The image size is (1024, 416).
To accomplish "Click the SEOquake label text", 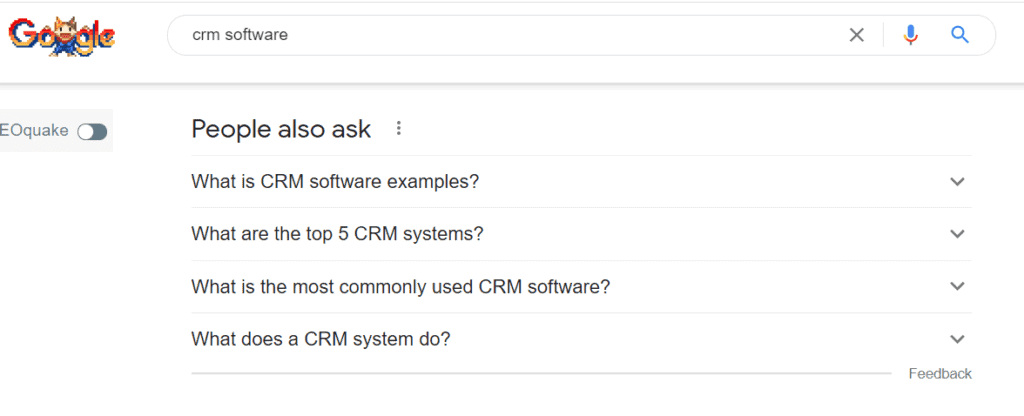I will 35,131.
